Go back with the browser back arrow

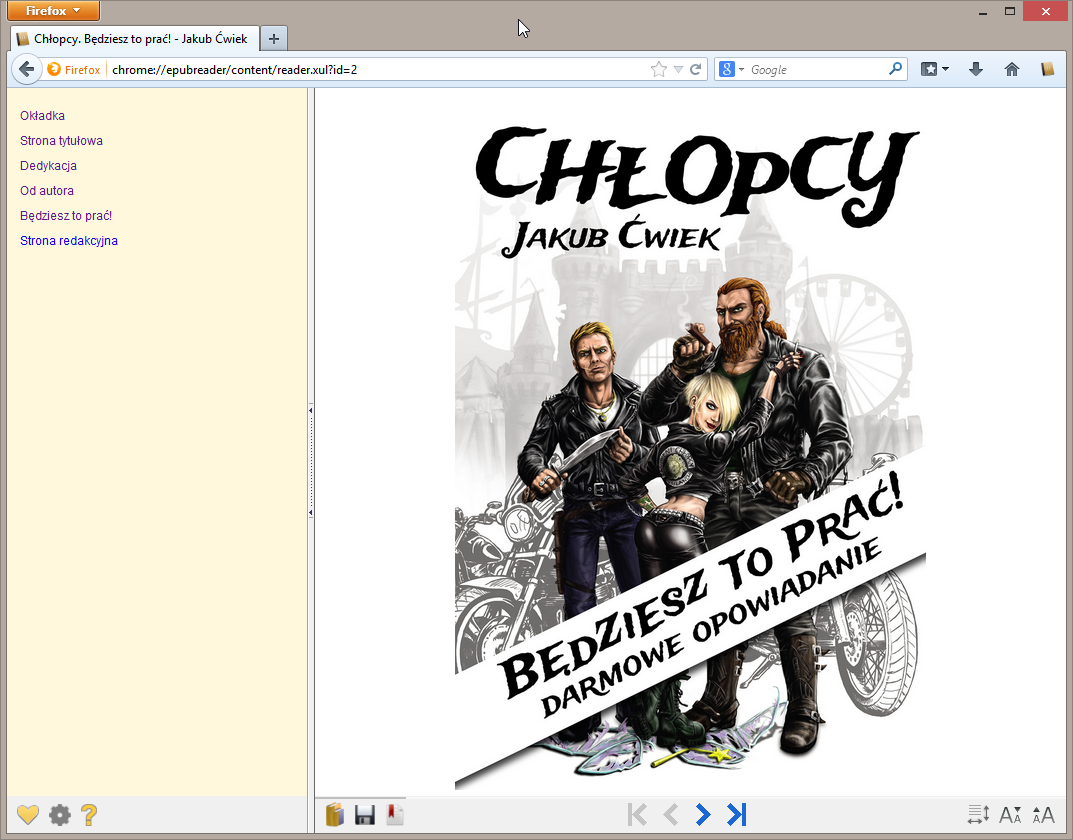[x=27, y=69]
